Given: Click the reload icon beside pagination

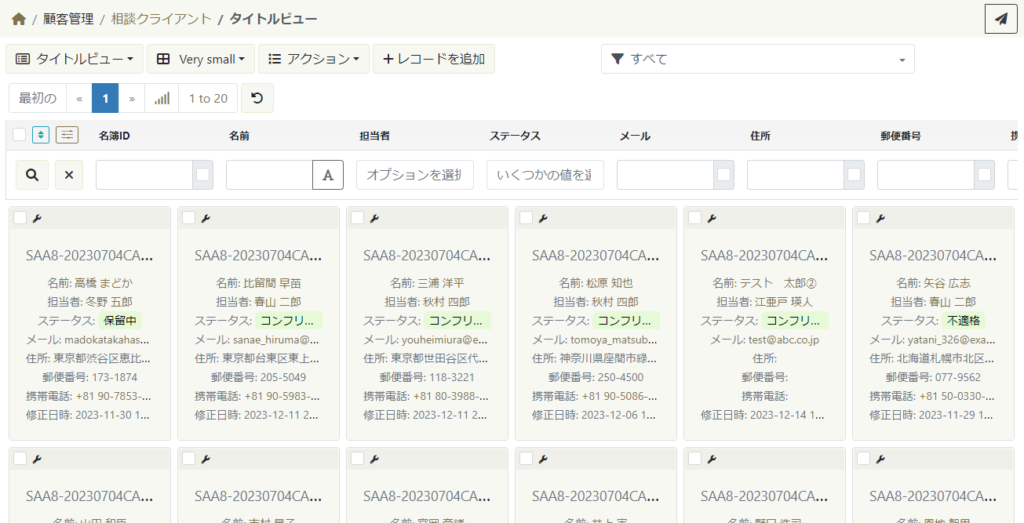Looking at the screenshot, I should 257,98.
